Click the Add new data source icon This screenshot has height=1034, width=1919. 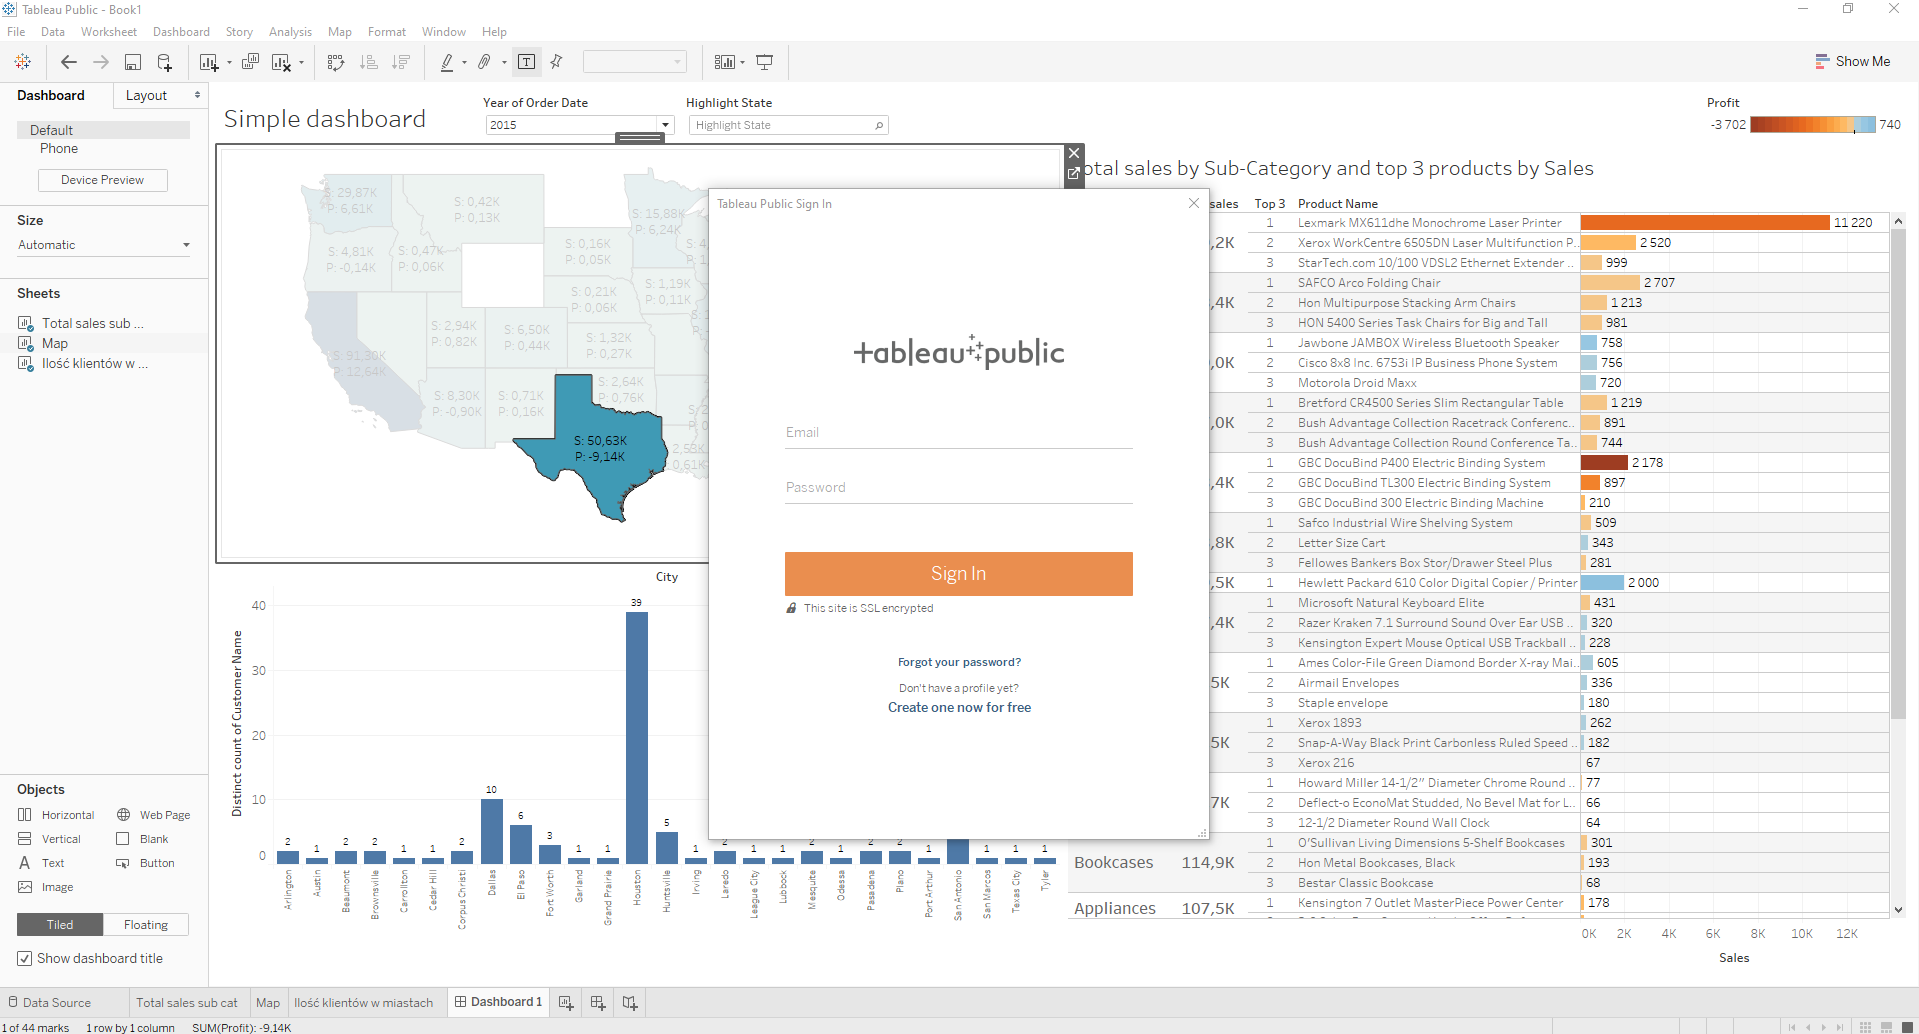165,62
